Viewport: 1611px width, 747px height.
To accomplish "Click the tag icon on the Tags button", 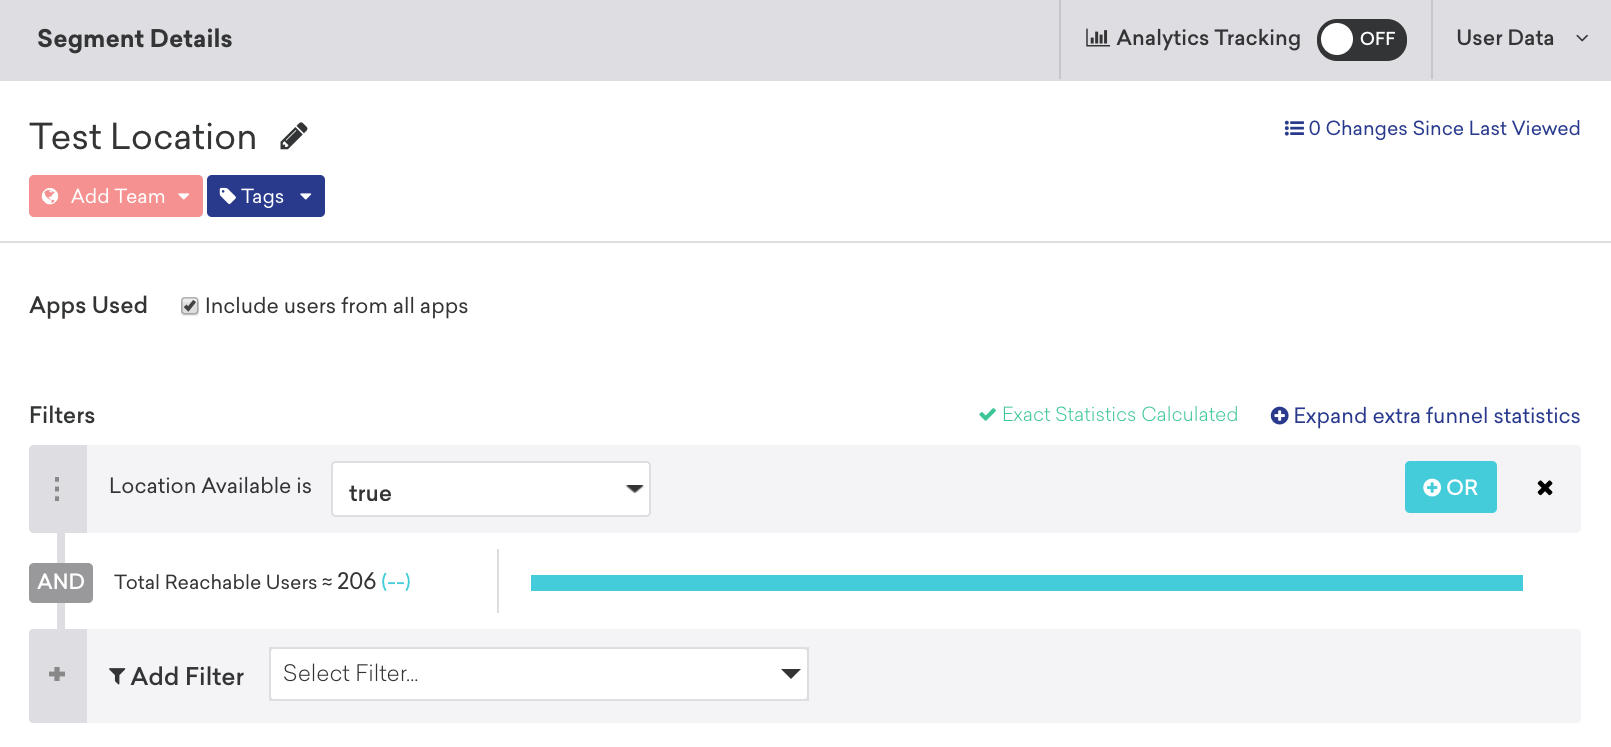I will (x=228, y=196).
